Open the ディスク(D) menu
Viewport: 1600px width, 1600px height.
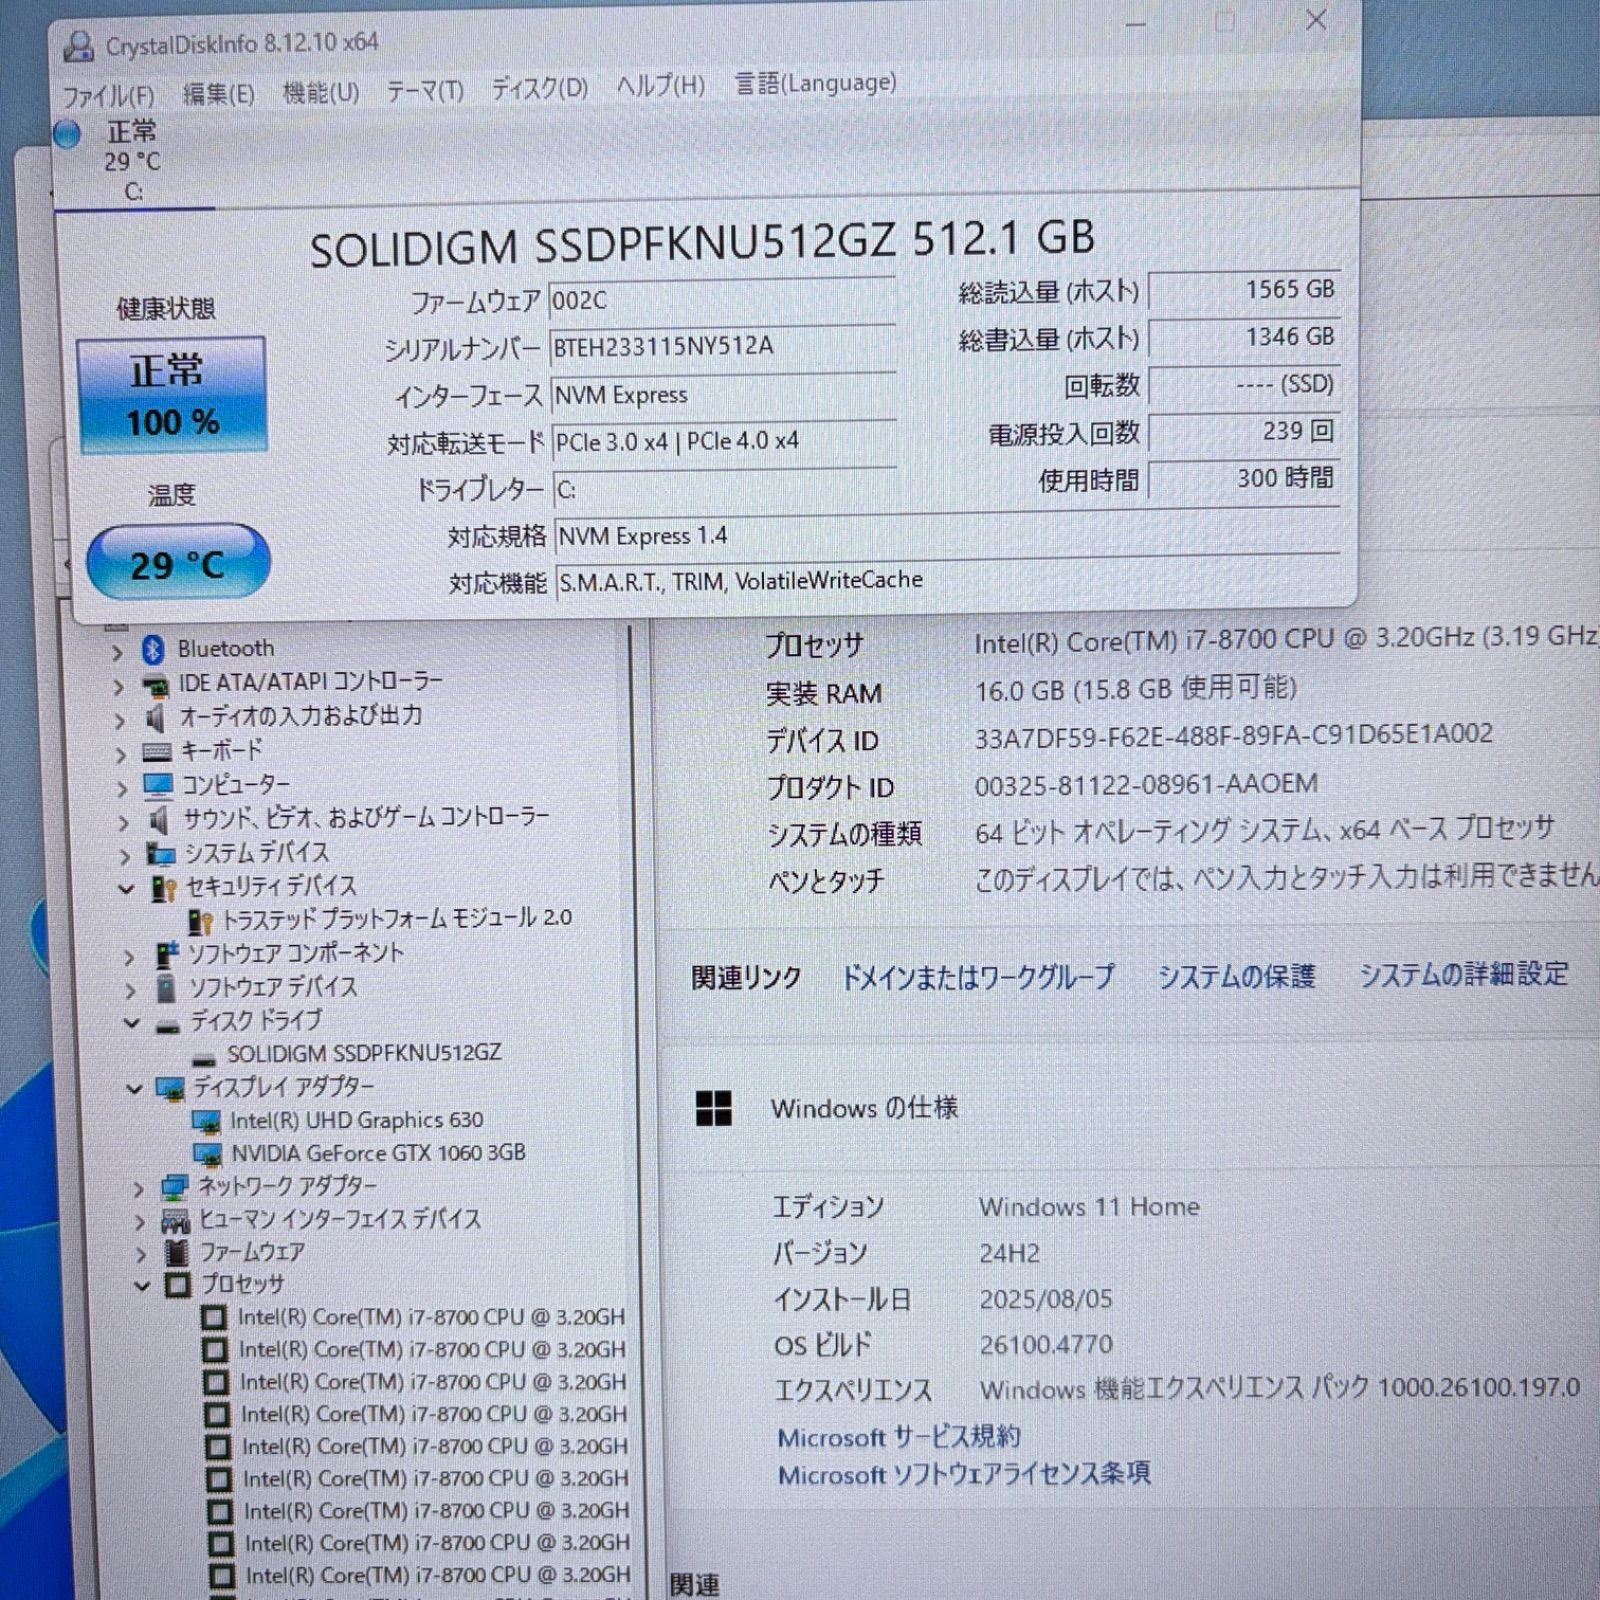click(539, 88)
